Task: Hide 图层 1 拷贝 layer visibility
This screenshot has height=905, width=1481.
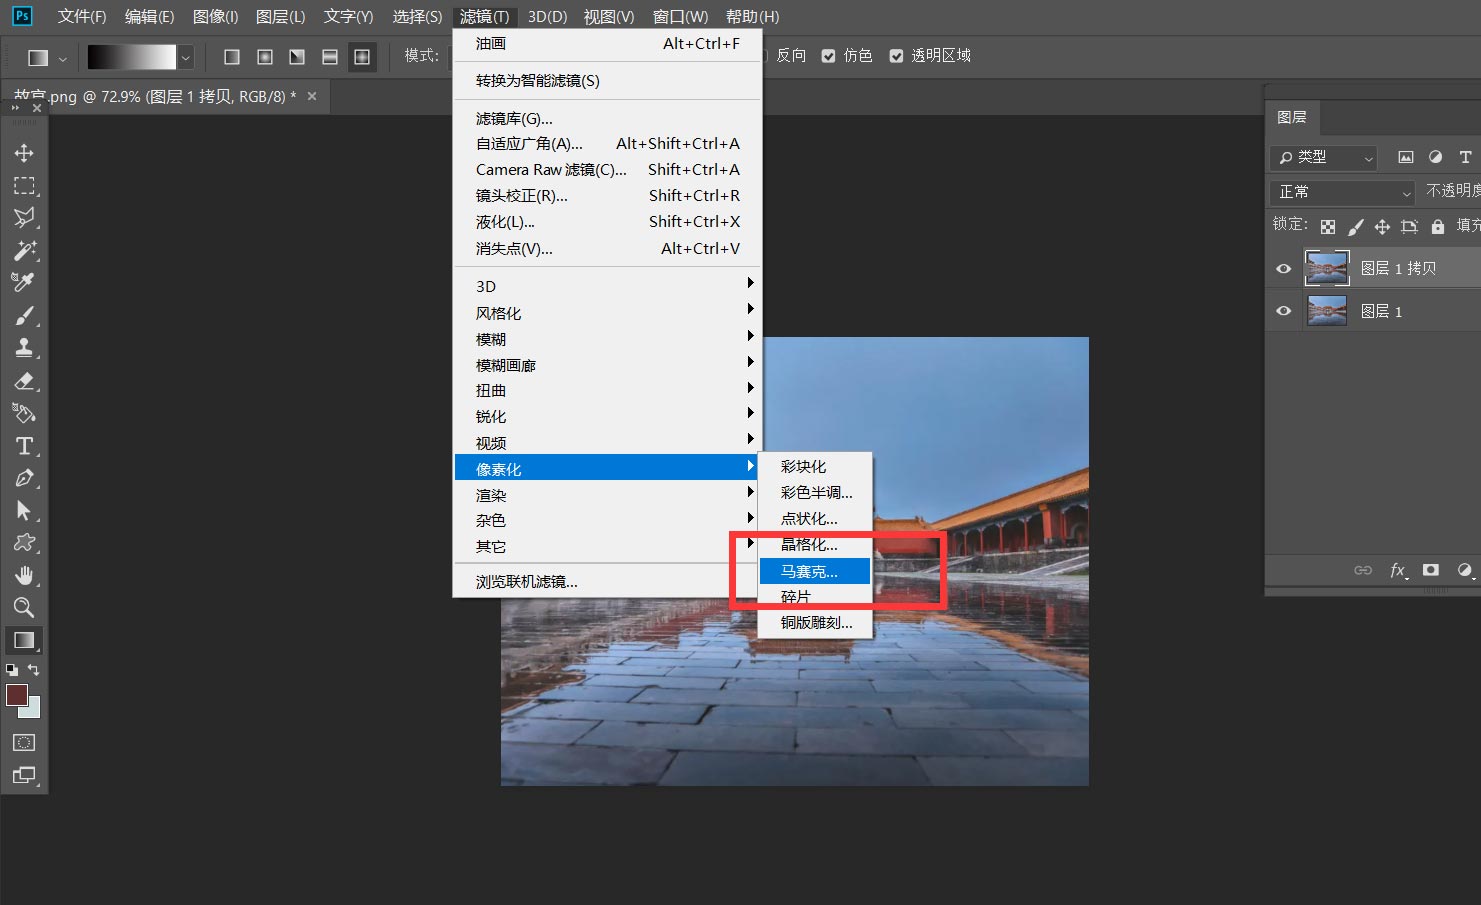Action: pyautogui.click(x=1284, y=268)
